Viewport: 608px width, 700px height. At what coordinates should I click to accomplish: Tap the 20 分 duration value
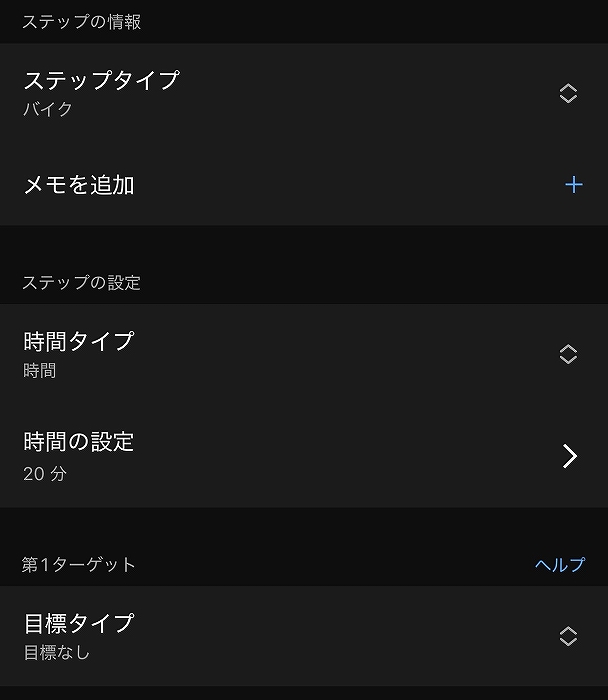45,473
